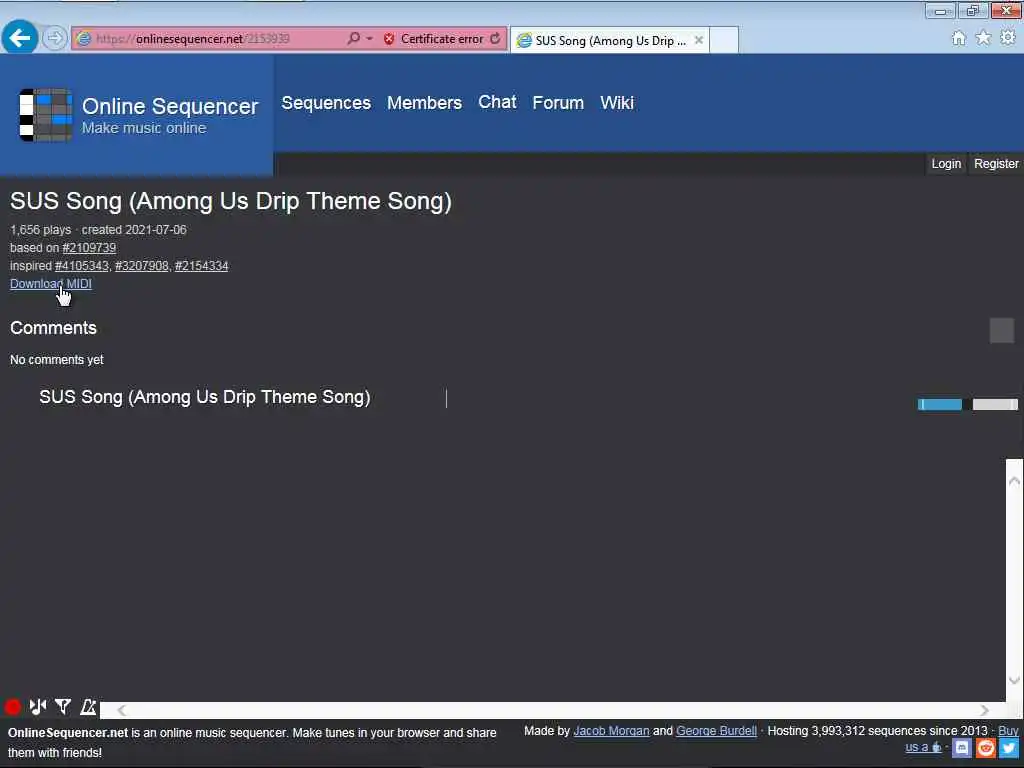Click the blue slider bar in the sequencer
This screenshot has height=768, width=1024.
point(940,405)
